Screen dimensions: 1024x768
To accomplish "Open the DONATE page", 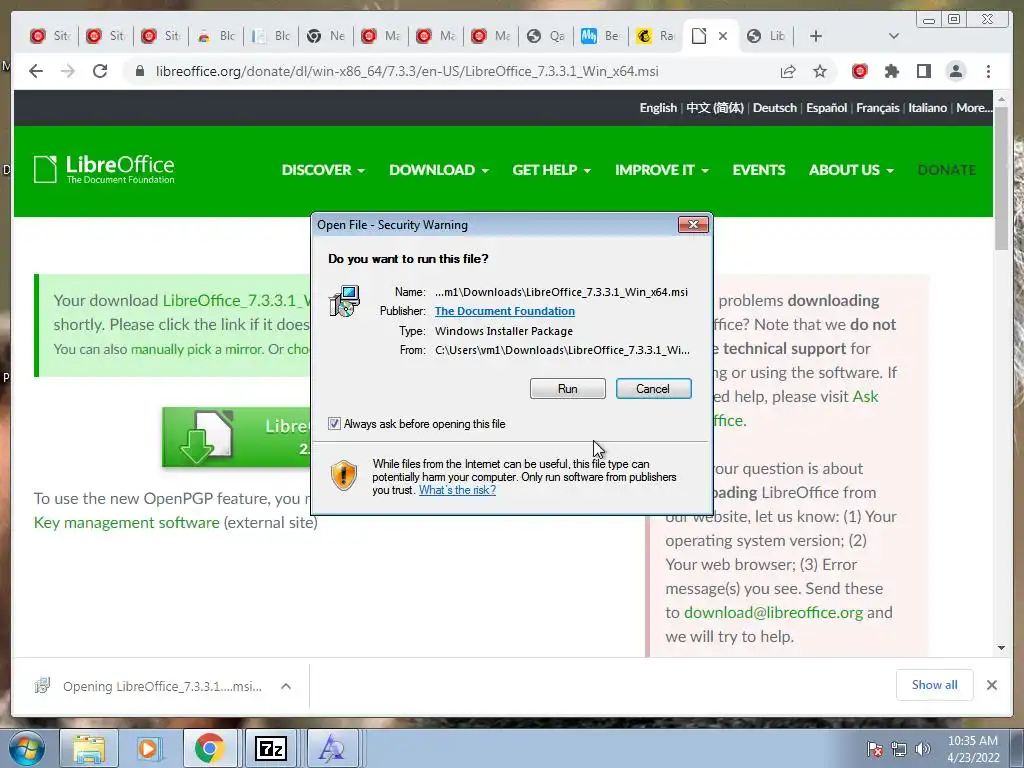I will tap(946, 170).
